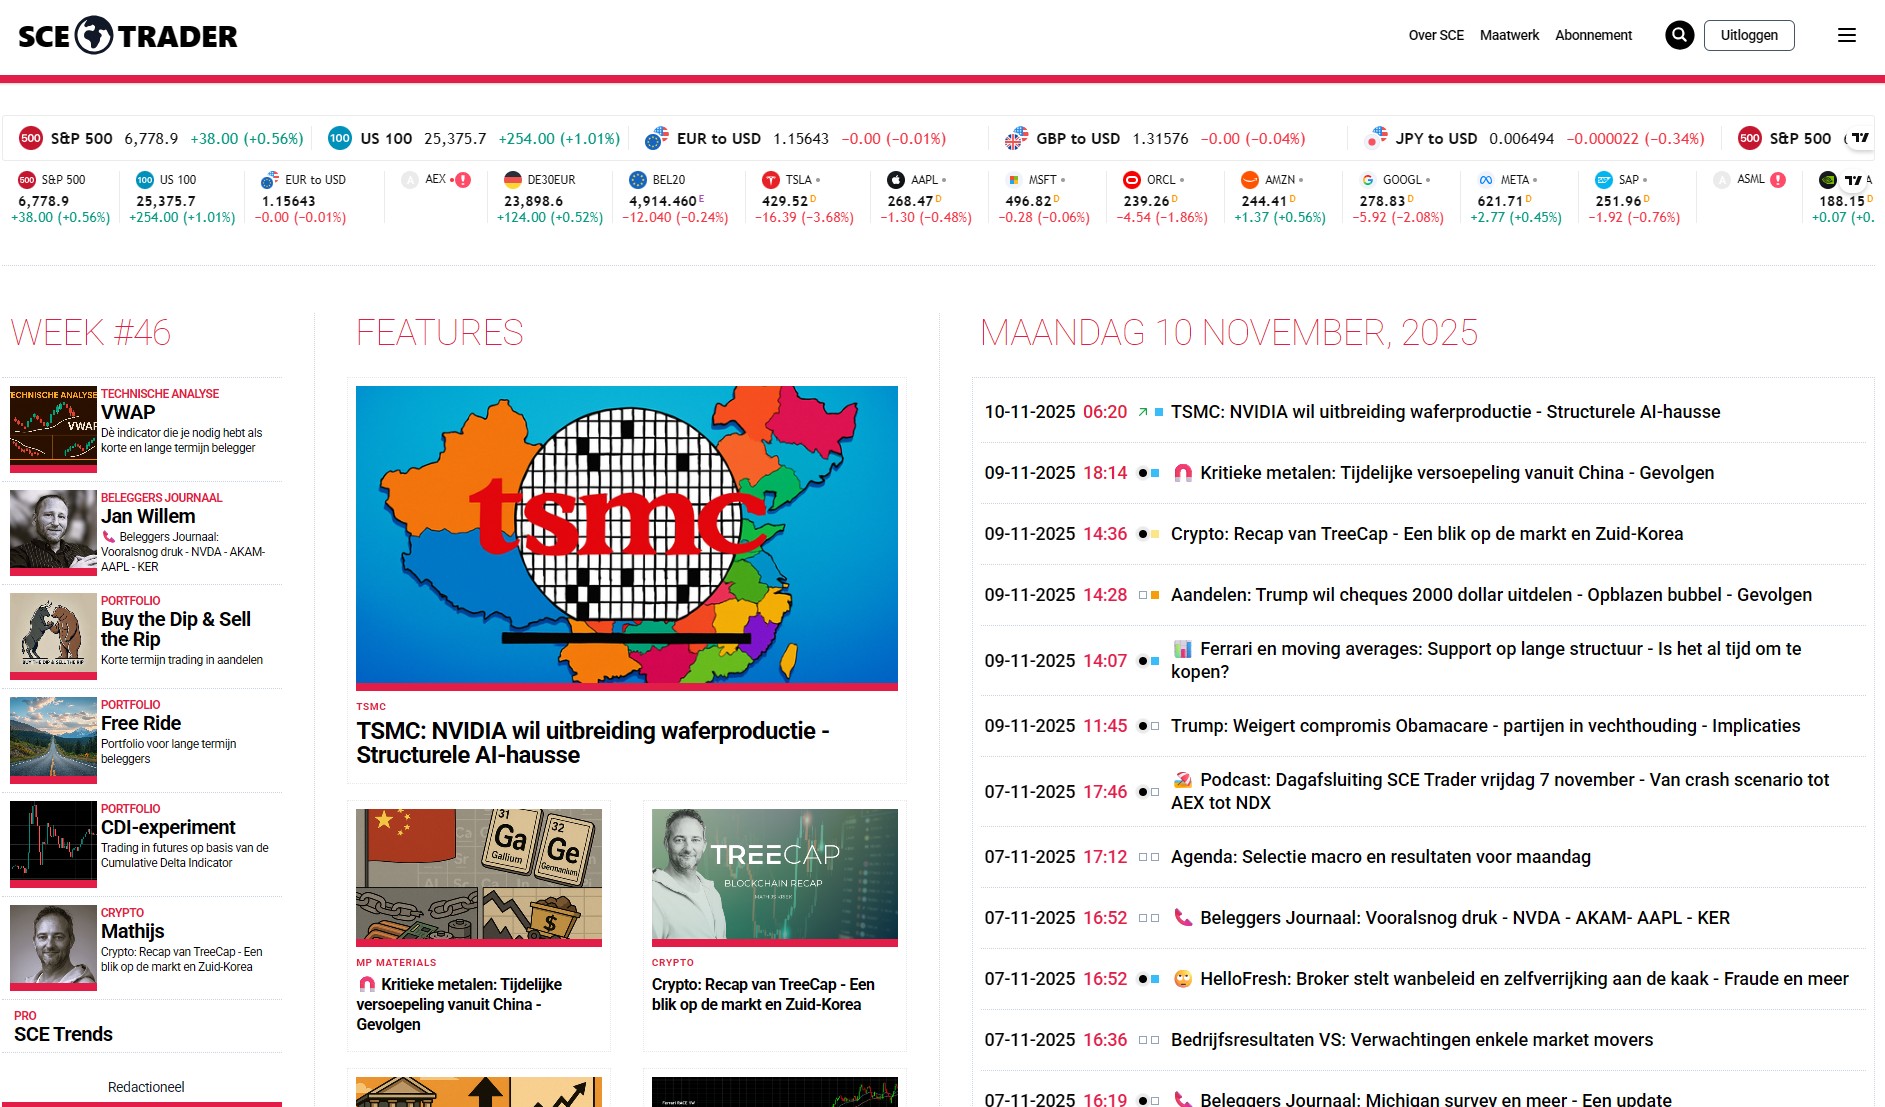The height and width of the screenshot is (1107, 1885).
Task: Click the AAPL ticker logo
Action: point(896,180)
